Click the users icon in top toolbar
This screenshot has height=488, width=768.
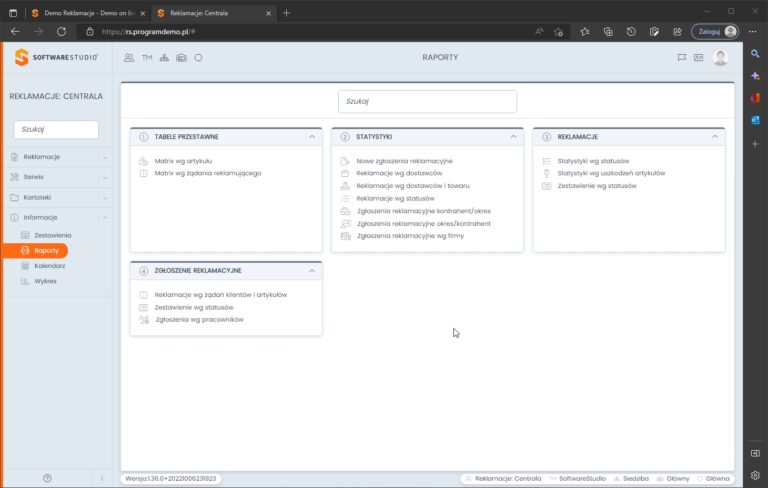(129, 58)
